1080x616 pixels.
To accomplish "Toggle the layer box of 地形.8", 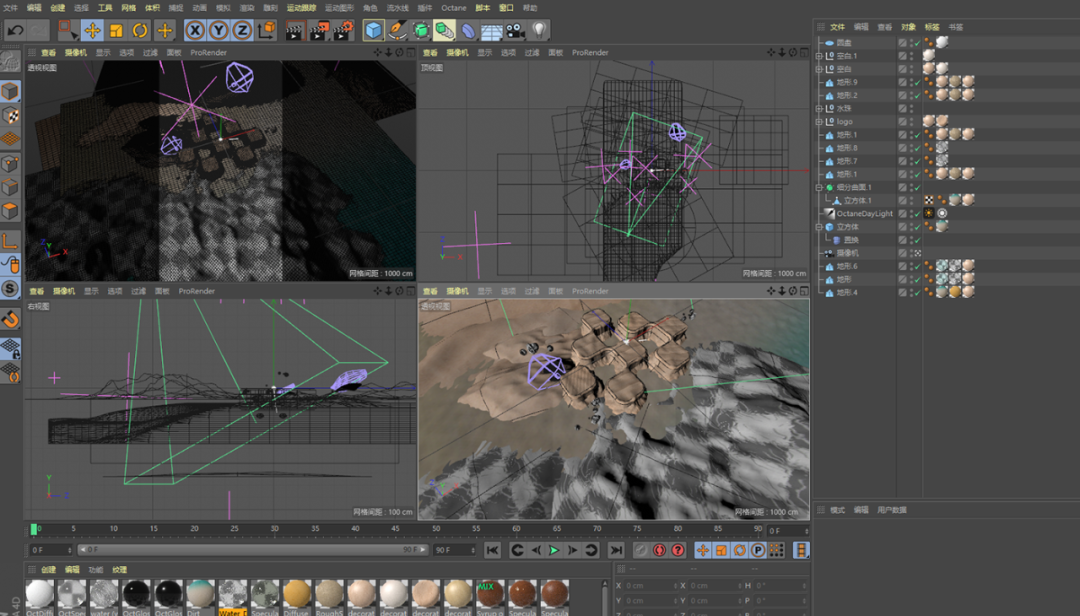I will coord(902,147).
